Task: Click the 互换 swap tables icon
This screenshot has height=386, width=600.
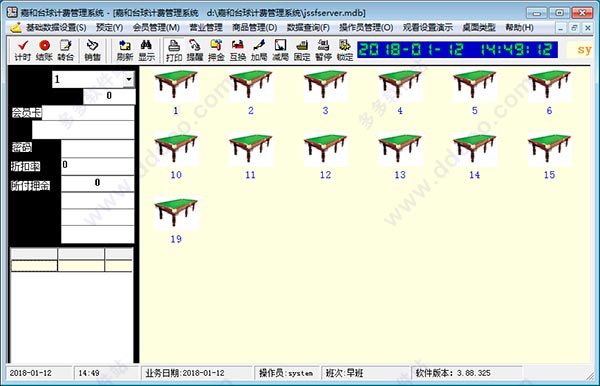Action: [238, 50]
